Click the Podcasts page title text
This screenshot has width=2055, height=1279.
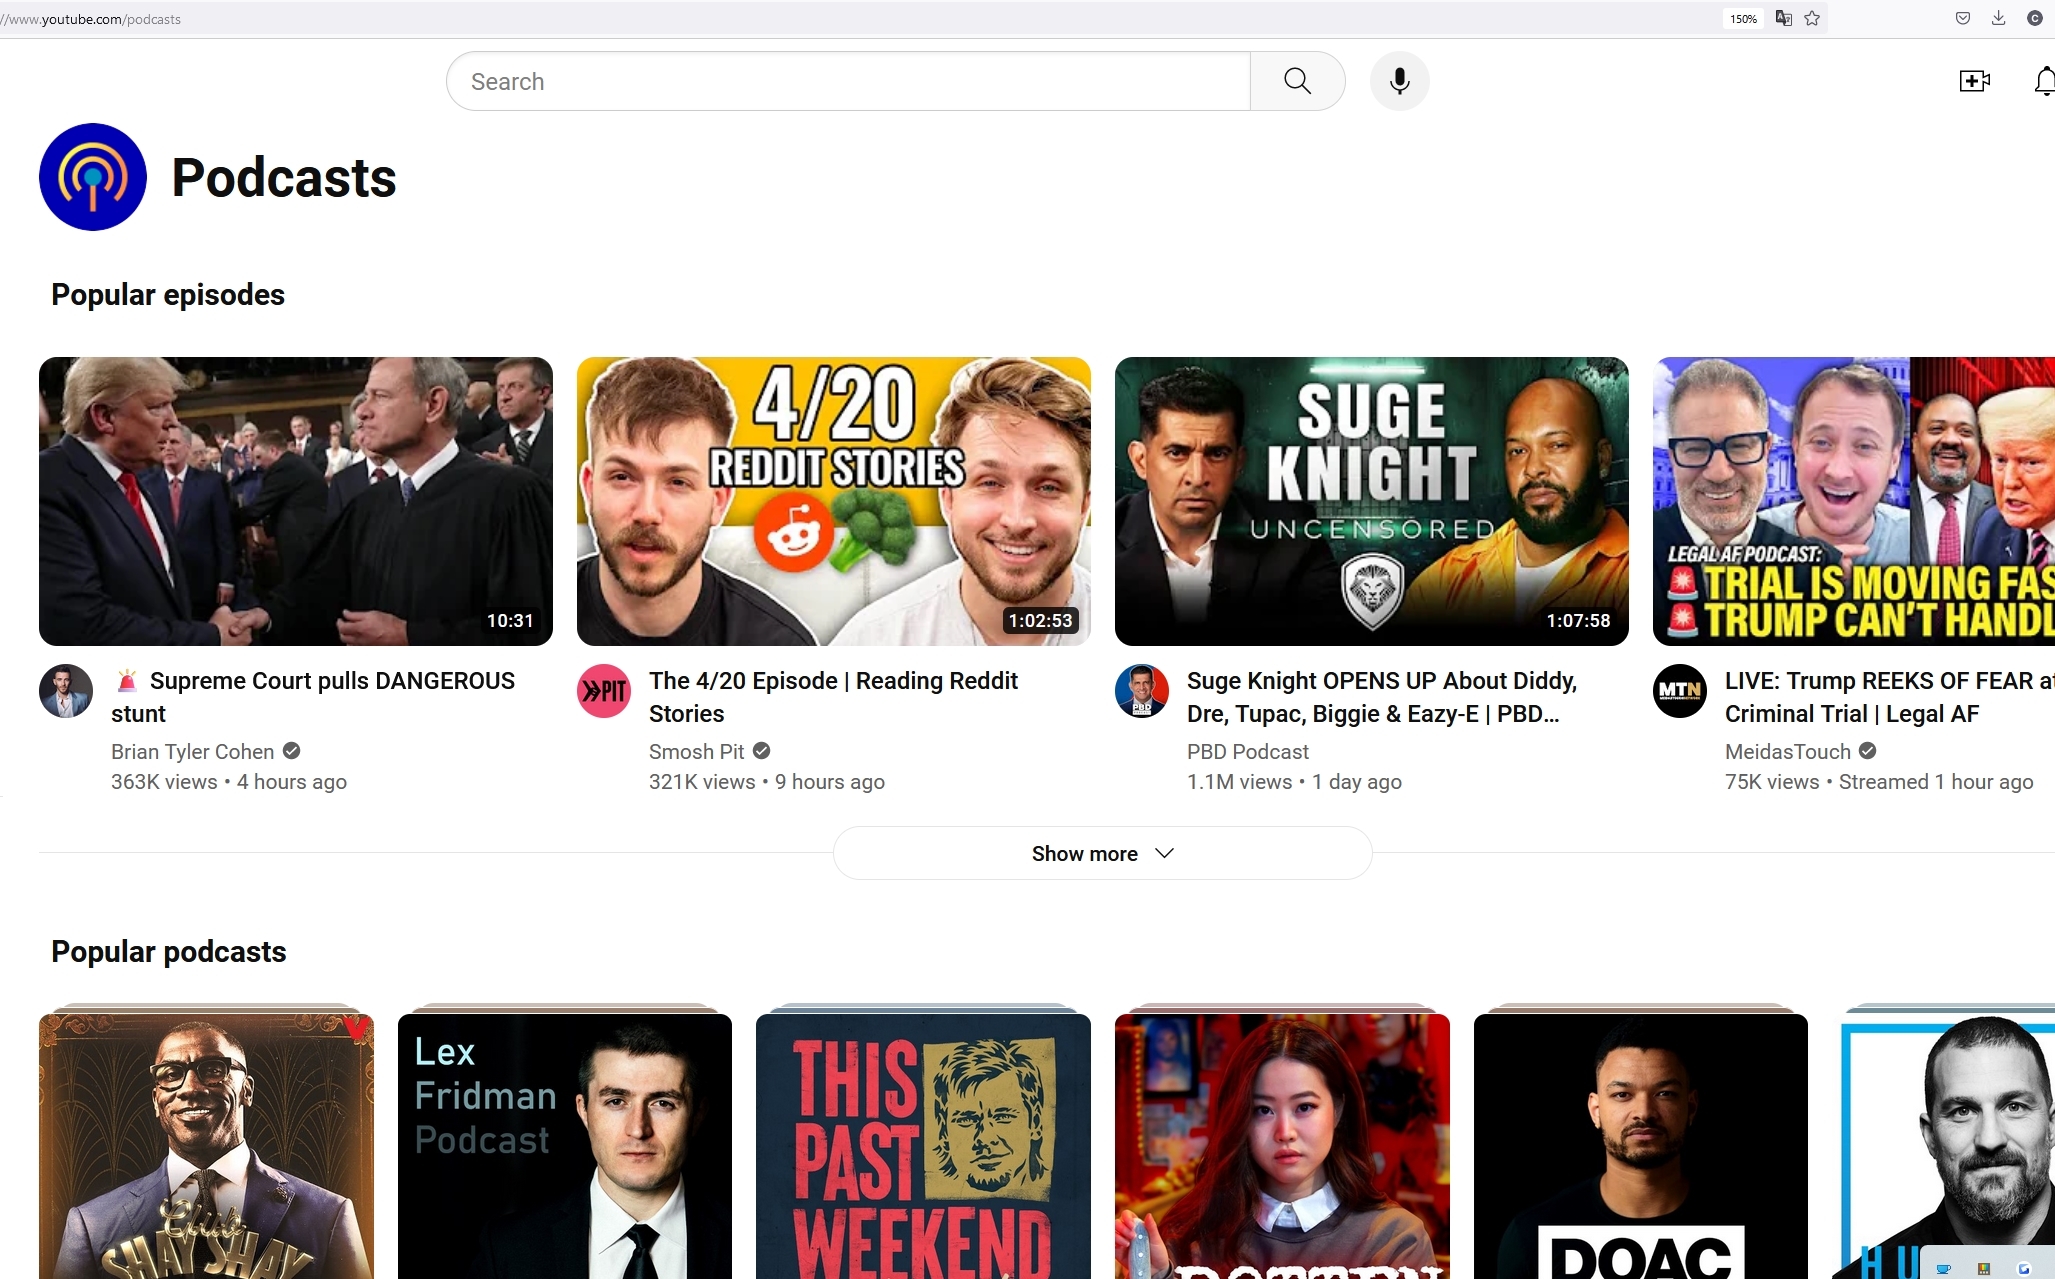(284, 178)
